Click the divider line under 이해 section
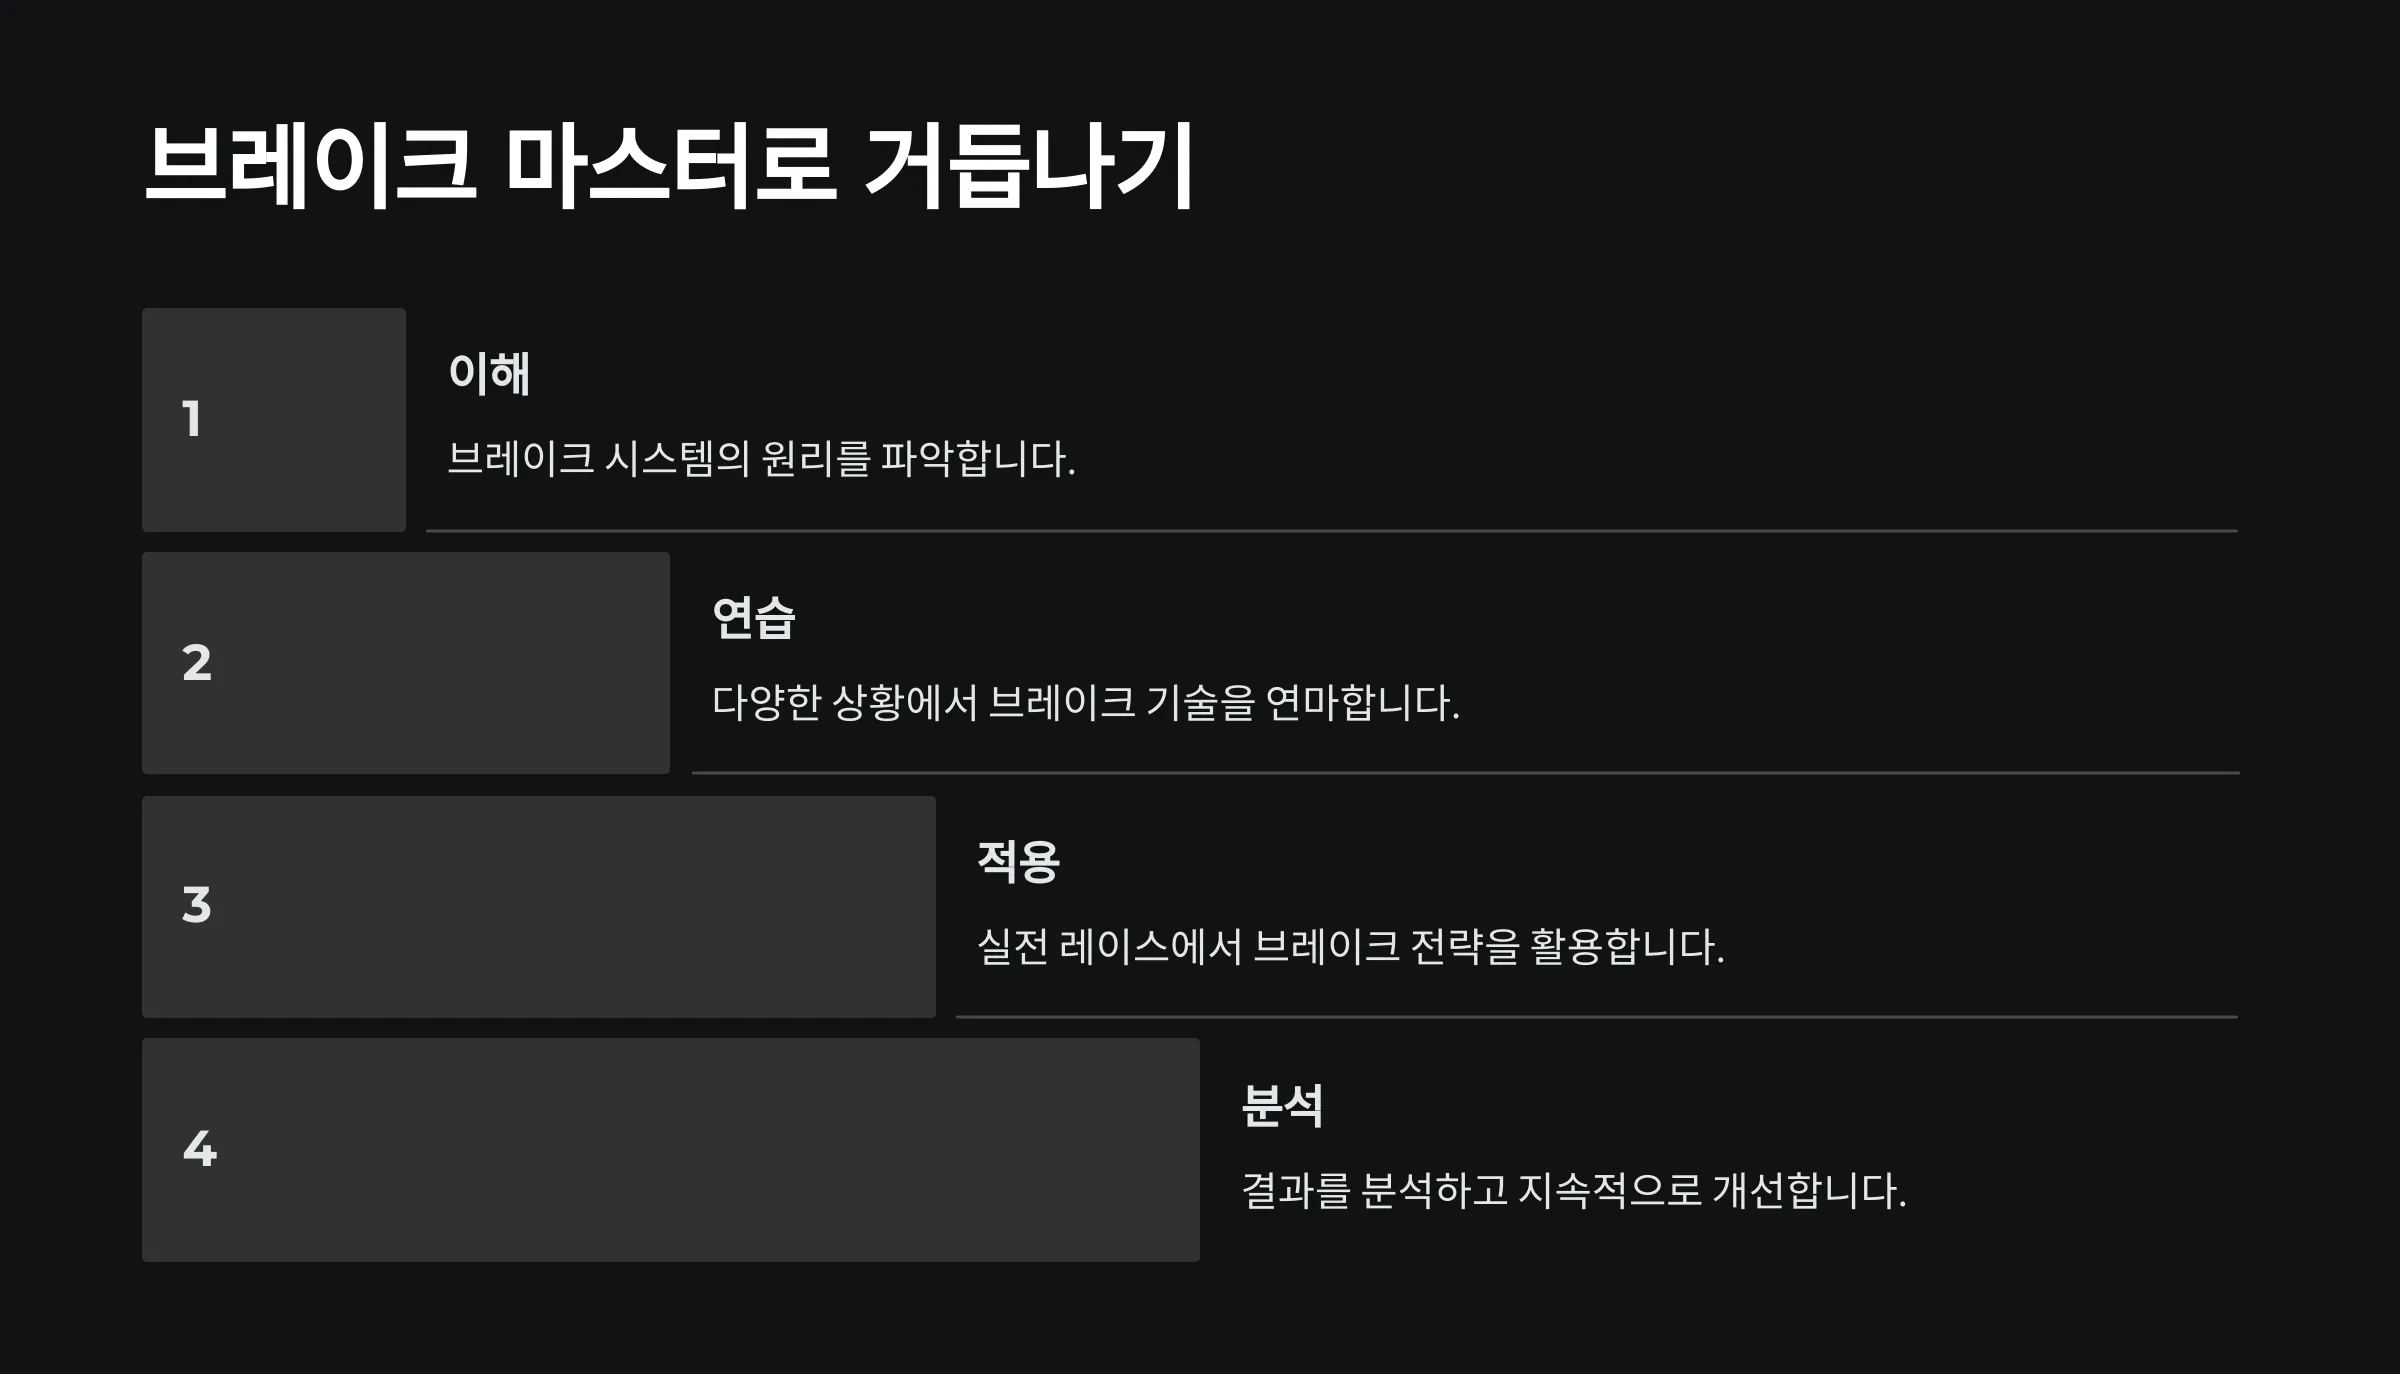This screenshot has height=1374, width=2400. [x=1332, y=531]
